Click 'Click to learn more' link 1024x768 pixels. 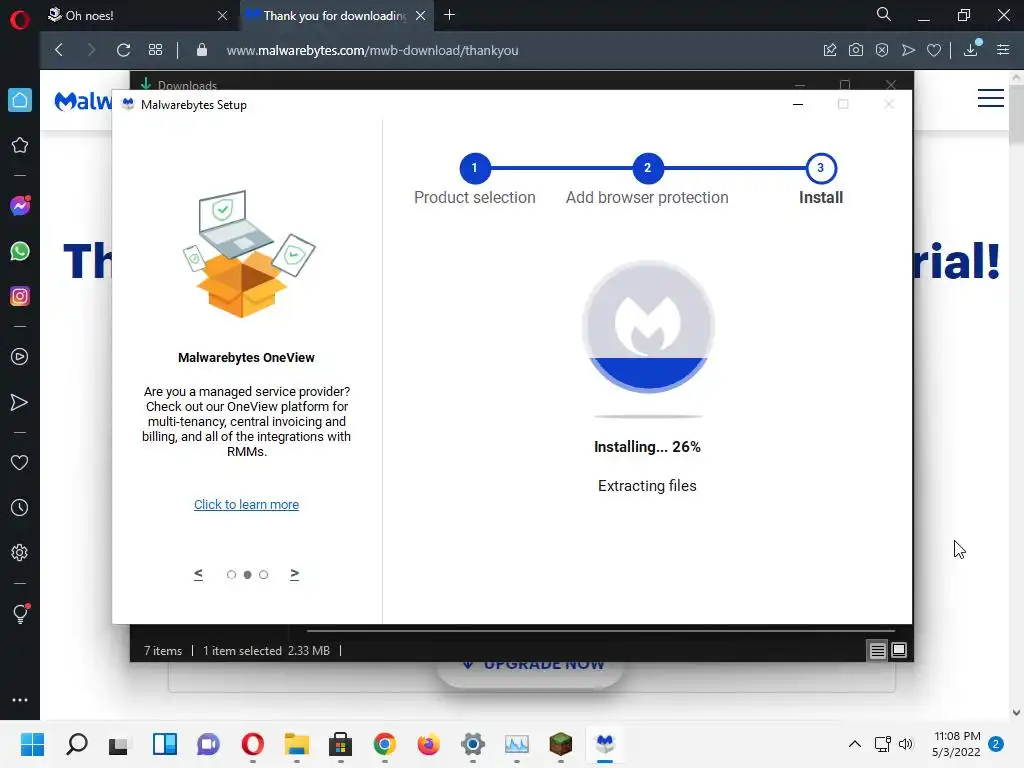pyautogui.click(x=246, y=505)
